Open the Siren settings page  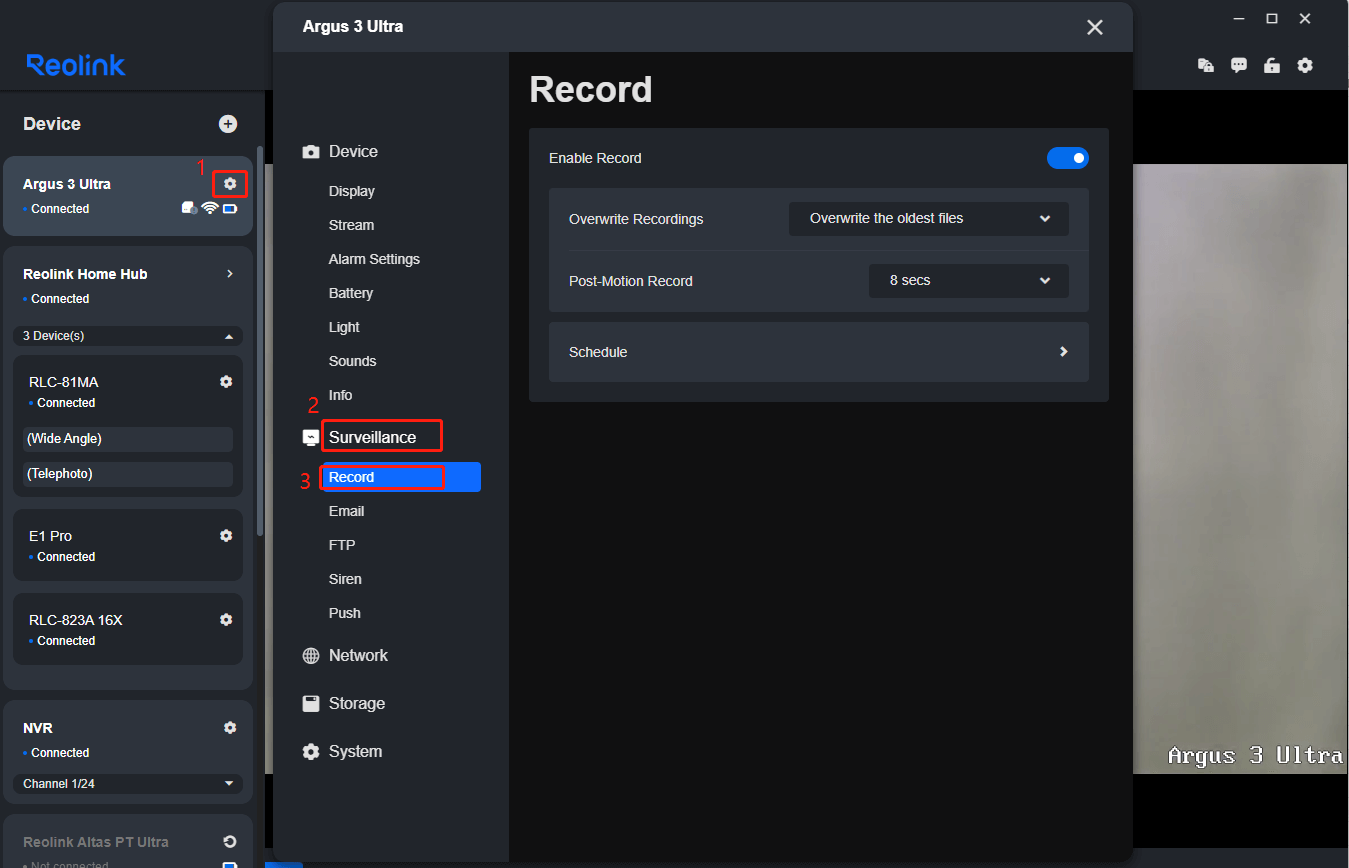345,579
